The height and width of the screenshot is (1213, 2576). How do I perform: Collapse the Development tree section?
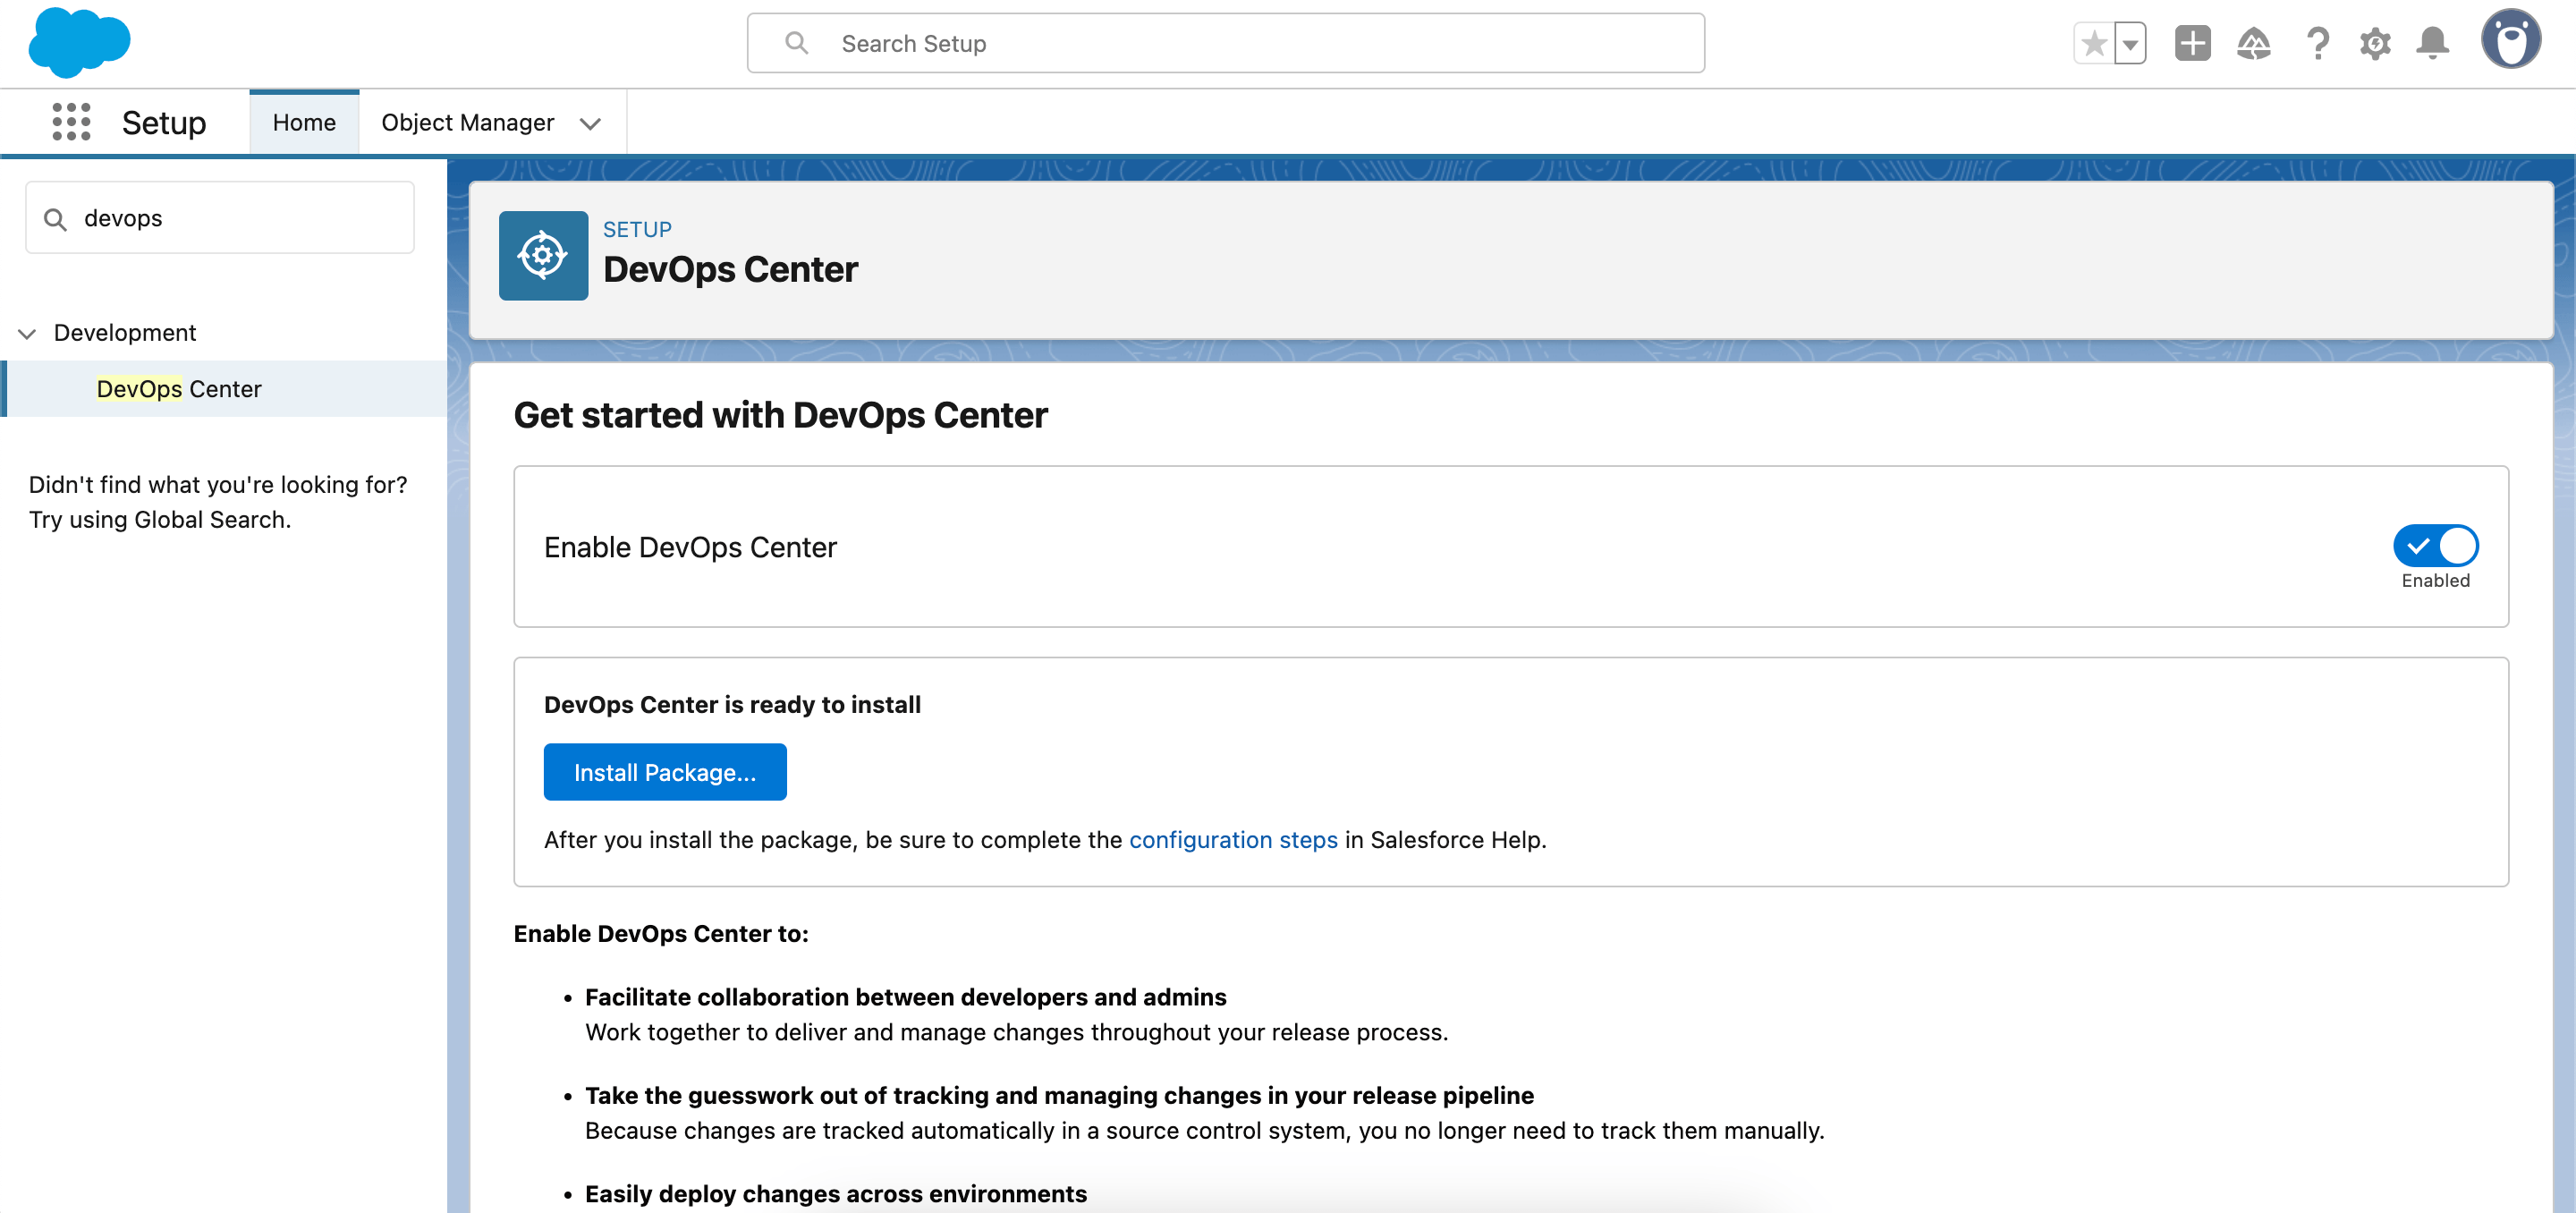pos(28,333)
